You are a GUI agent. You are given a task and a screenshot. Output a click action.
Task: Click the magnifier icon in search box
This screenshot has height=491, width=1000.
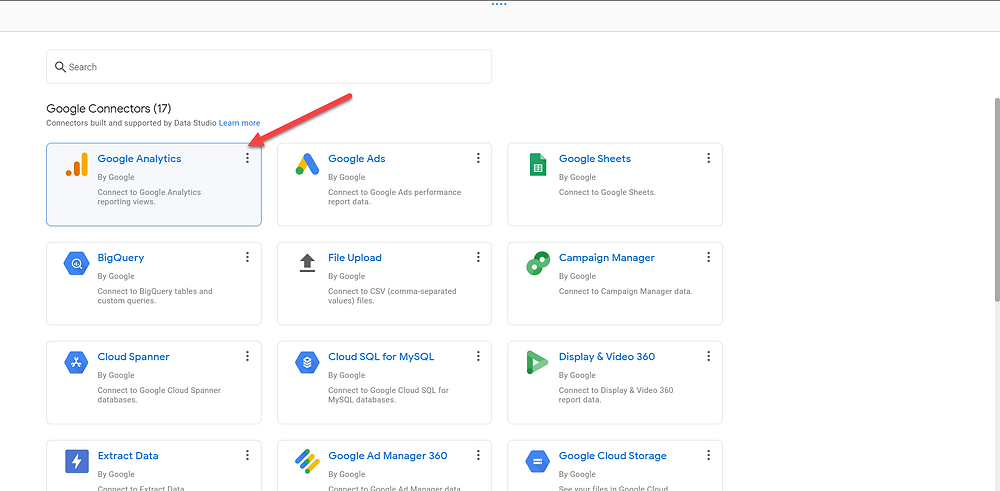(x=61, y=67)
